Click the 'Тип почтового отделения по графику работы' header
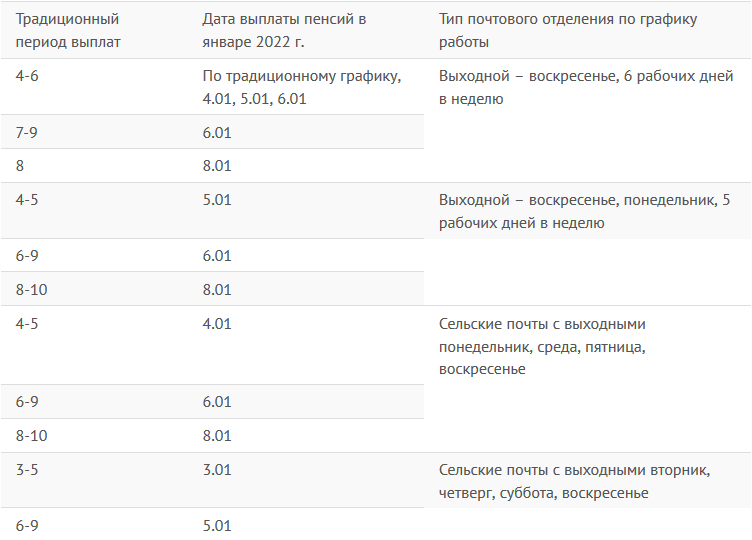Viewport: 752px width, 540px height. click(x=568, y=31)
